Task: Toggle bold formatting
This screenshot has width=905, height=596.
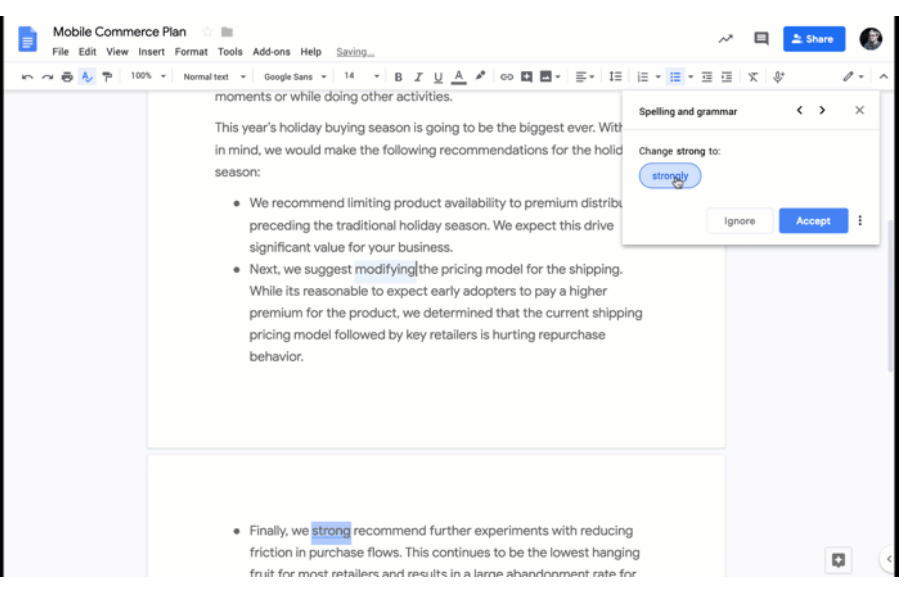Action: point(398,77)
